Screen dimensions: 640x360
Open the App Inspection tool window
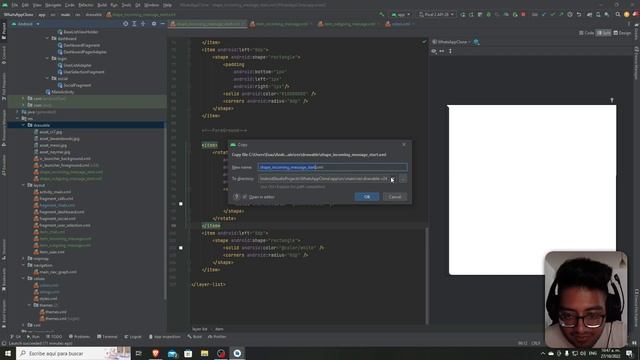(165, 337)
